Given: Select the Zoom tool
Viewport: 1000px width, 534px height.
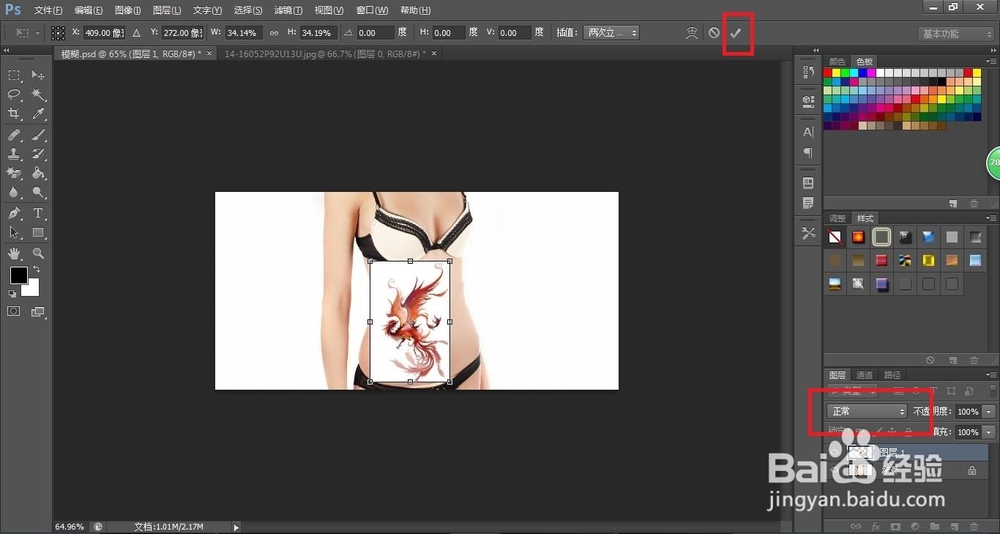Looking at the screenshot, I should coord(38,253).
